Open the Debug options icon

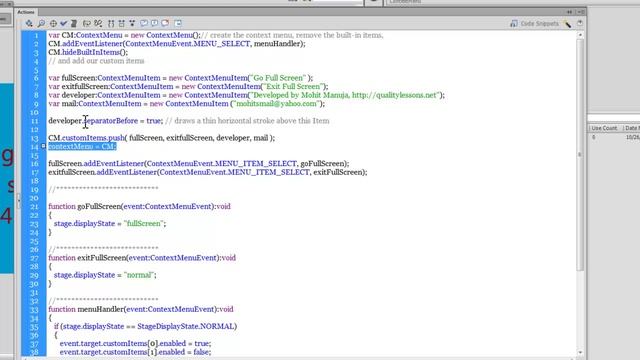98,24
